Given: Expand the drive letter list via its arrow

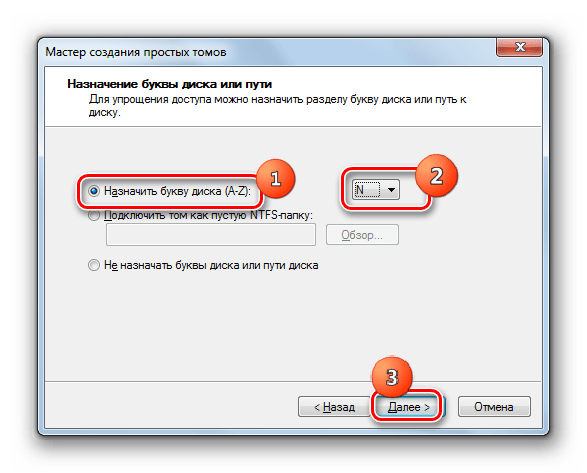Looking at the screenshot, I should (x=391, y=189).
